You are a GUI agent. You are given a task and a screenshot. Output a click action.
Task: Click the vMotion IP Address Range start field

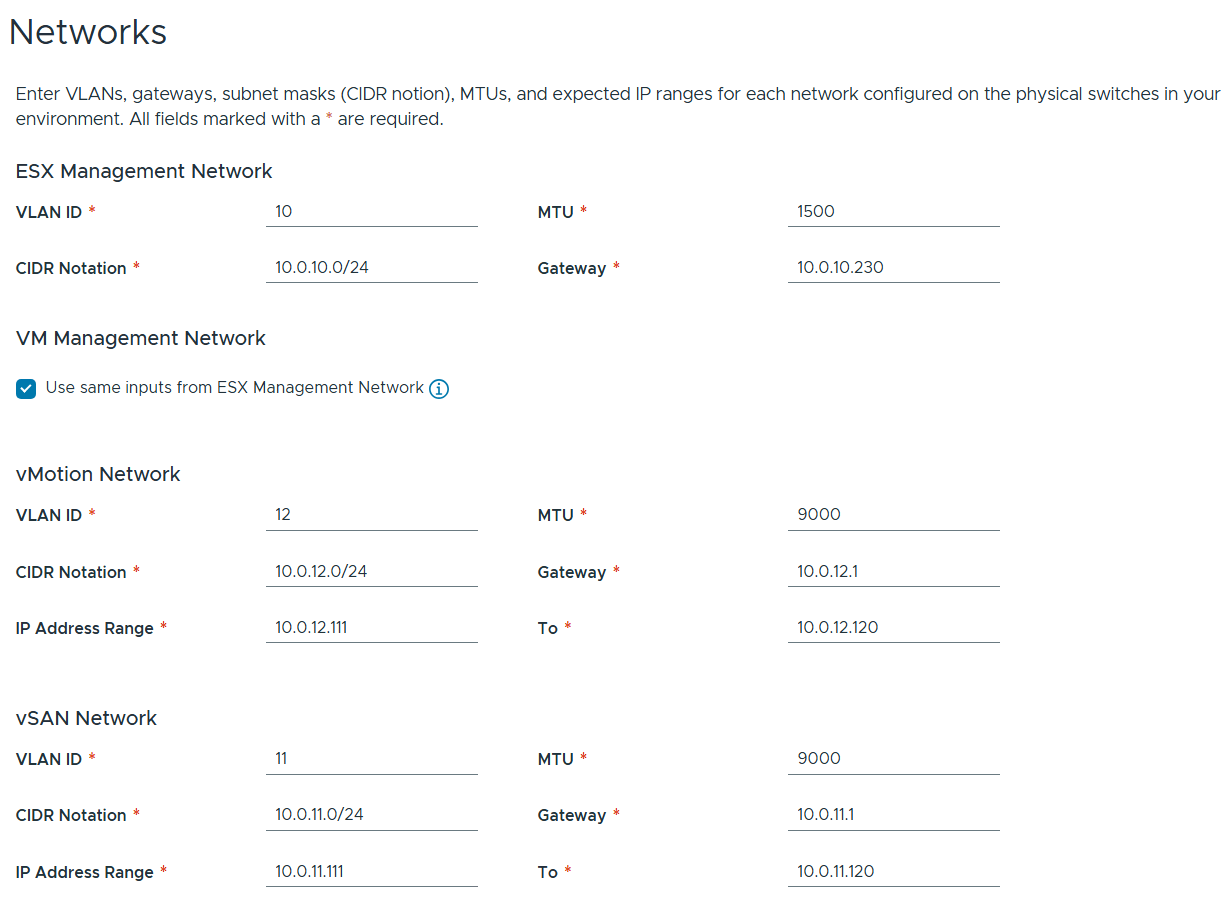coord(371,628)
